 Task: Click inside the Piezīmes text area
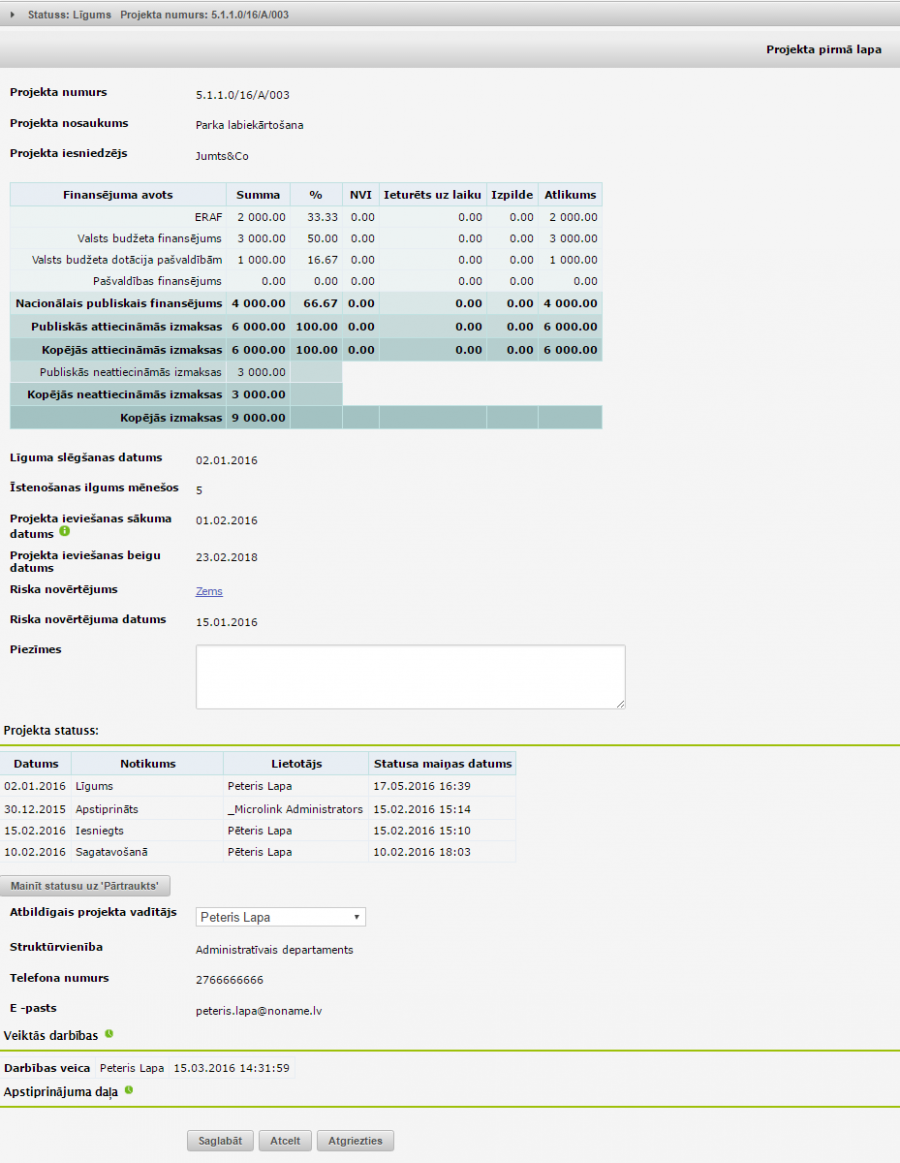coord(410,677)
